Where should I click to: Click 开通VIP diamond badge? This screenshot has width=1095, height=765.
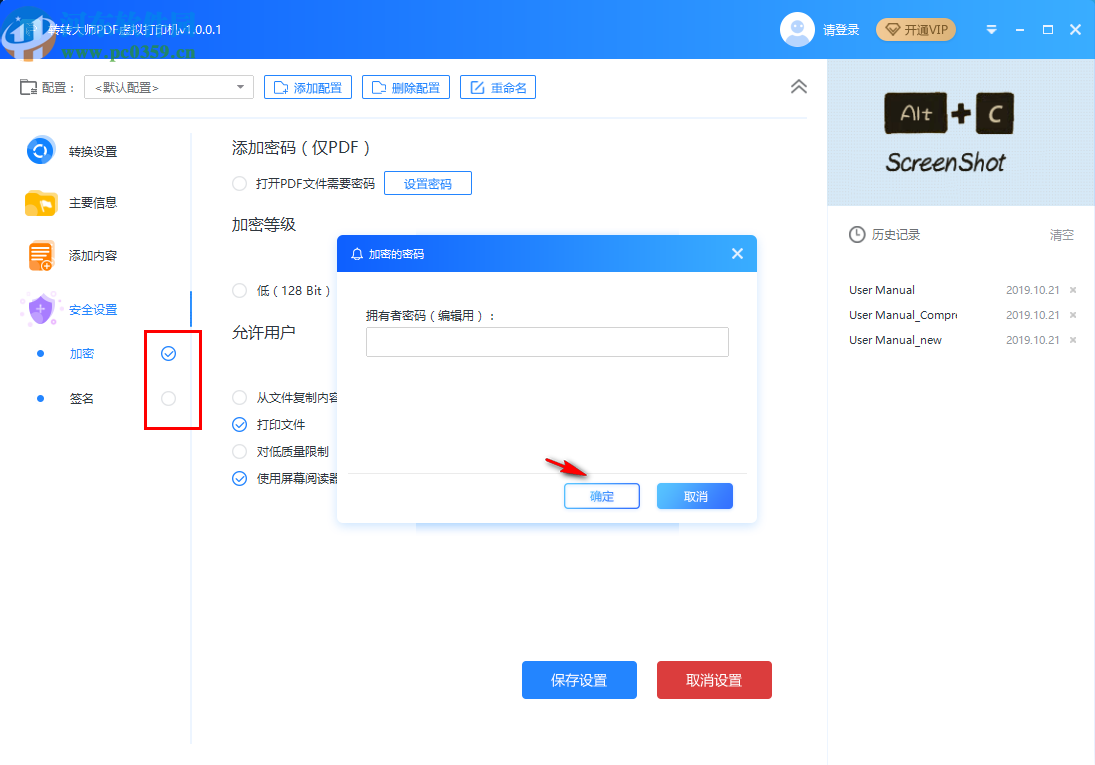tap(916, 30)
